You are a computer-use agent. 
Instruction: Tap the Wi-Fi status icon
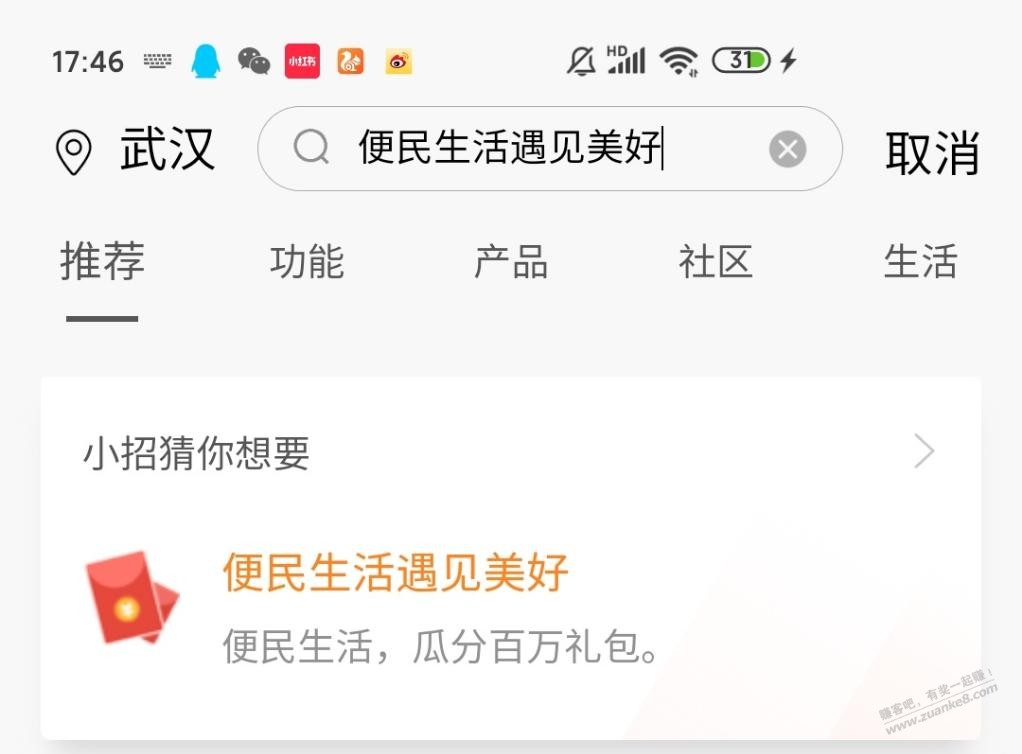(x=679, y=61)
